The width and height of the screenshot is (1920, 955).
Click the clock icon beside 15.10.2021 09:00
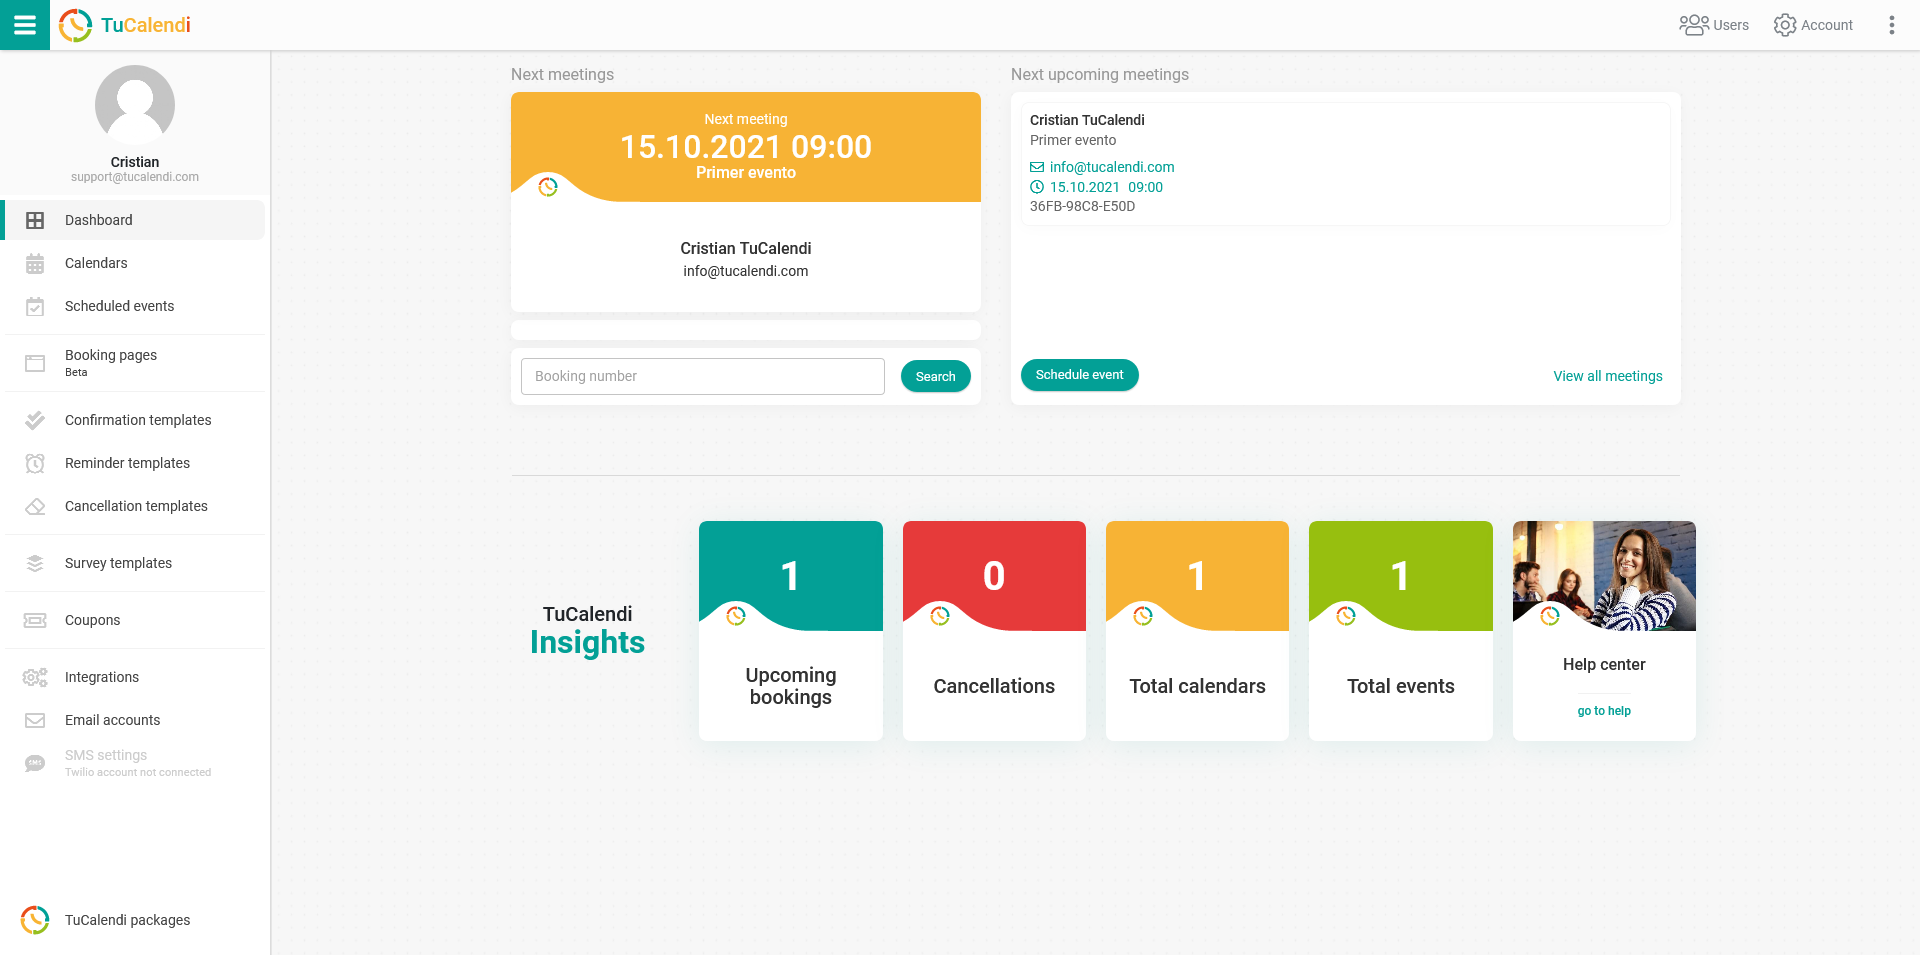tap(1037, 187)
